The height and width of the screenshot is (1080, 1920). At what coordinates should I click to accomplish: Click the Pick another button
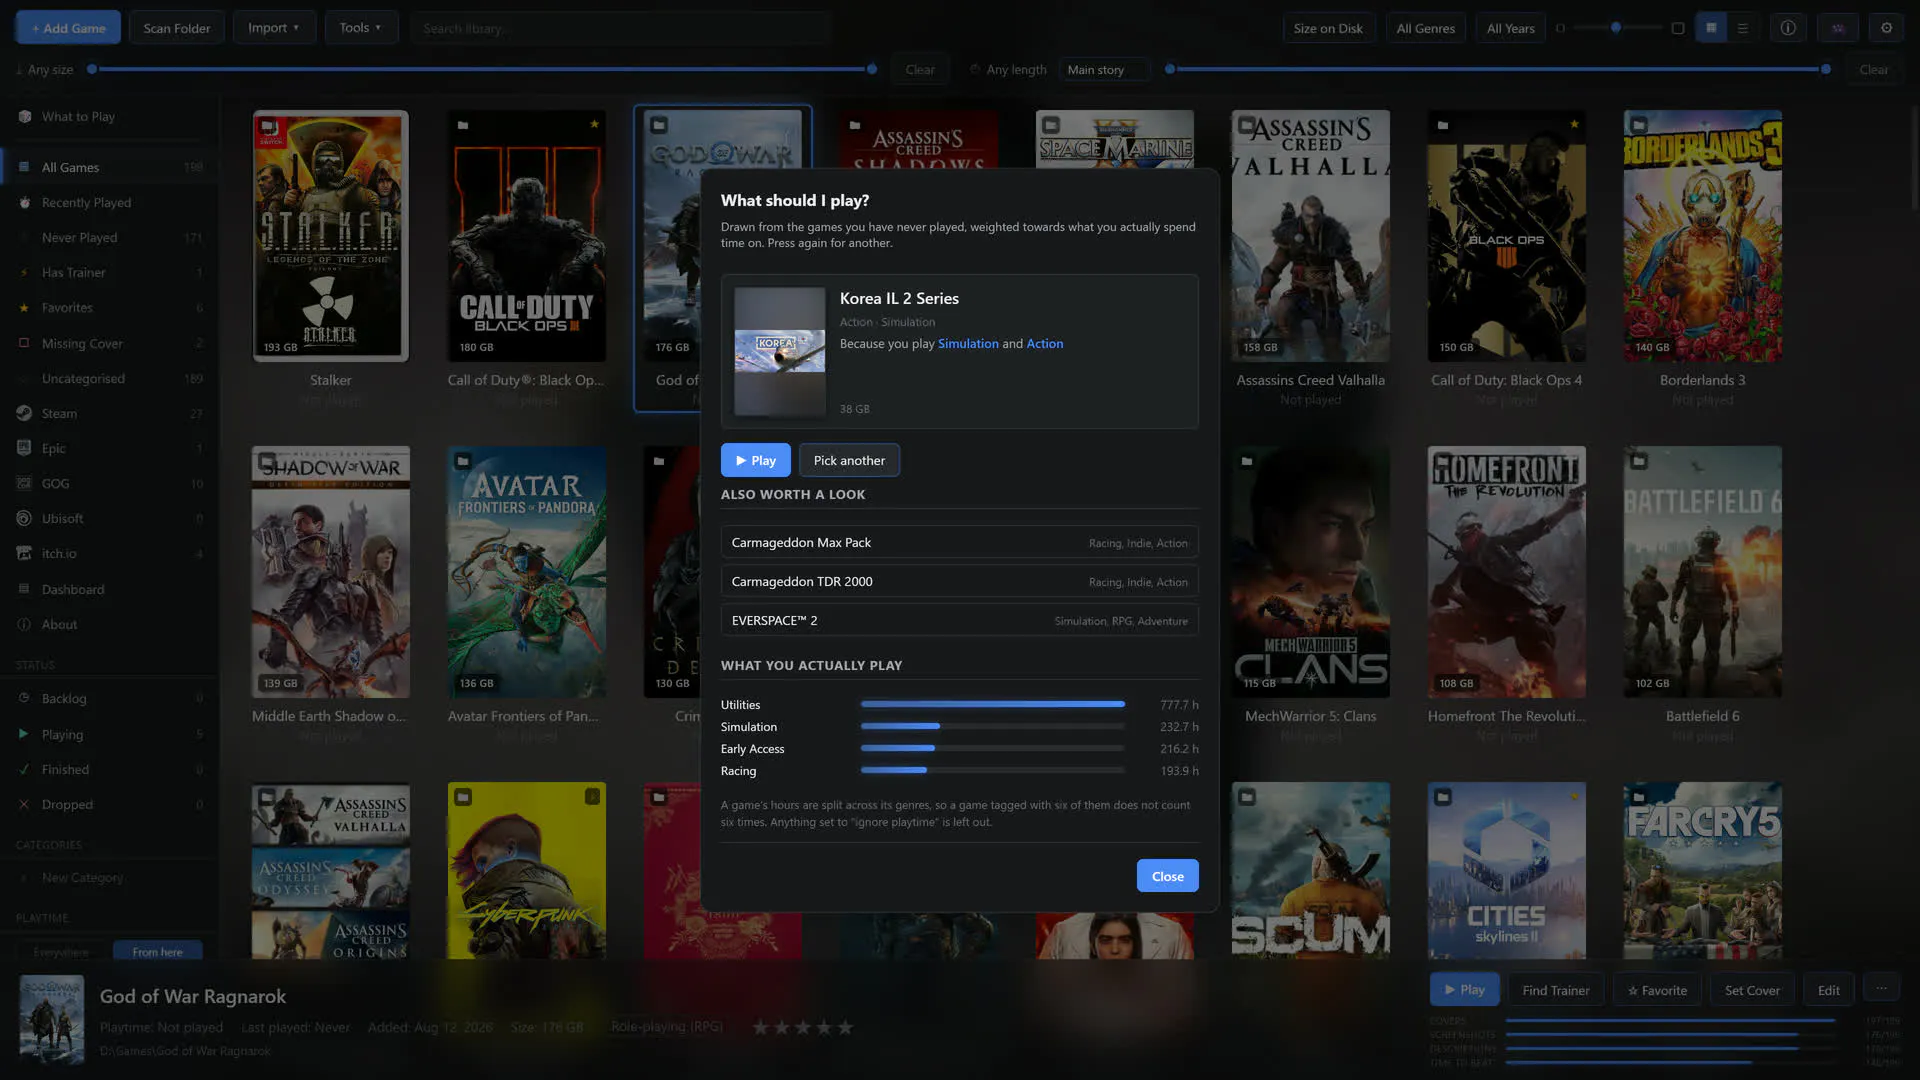click(849, 460)
